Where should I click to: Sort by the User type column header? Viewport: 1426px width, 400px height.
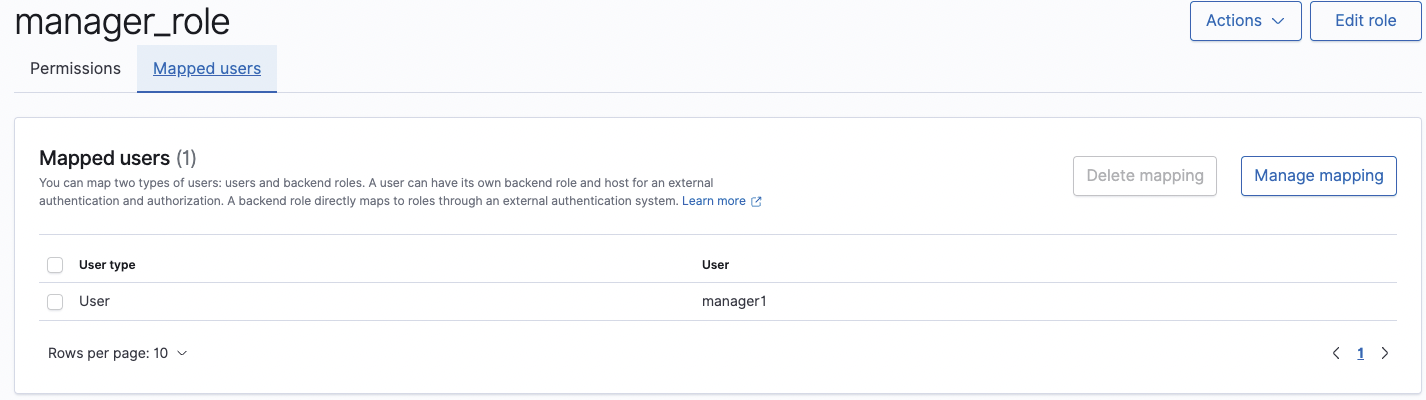107,265
